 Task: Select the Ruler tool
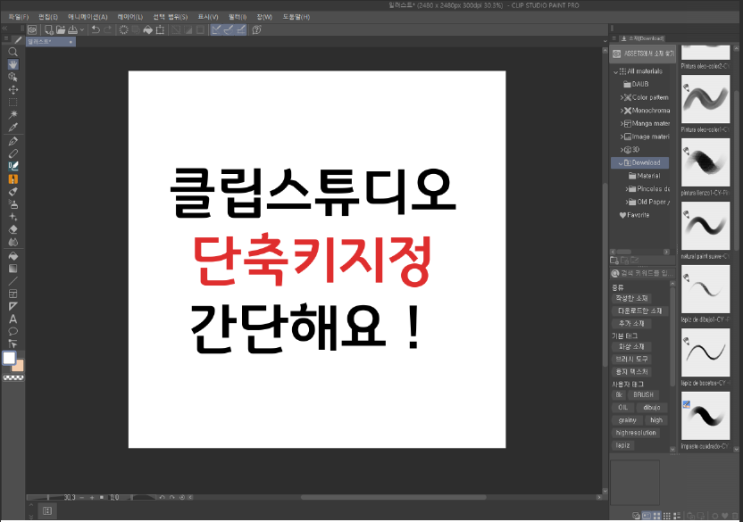click(x=13, y=306)
